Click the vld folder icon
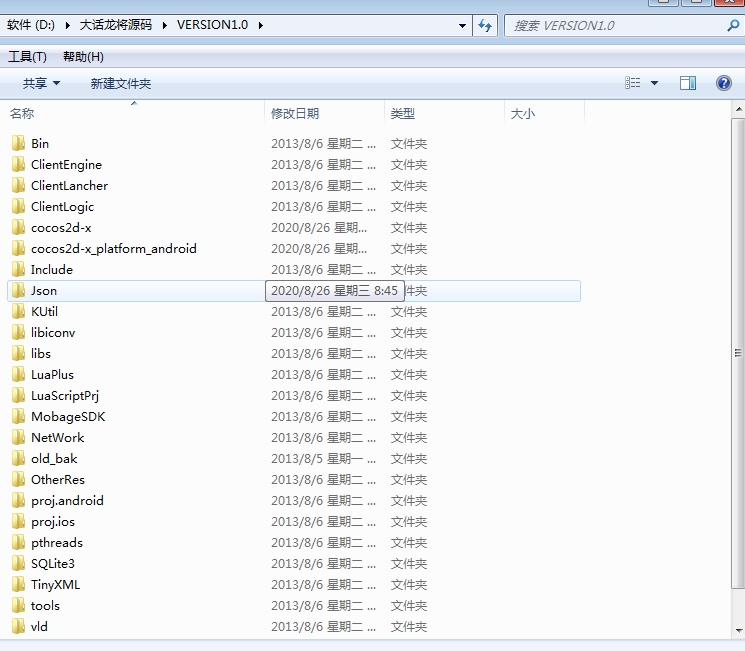 tap(18, 627)
